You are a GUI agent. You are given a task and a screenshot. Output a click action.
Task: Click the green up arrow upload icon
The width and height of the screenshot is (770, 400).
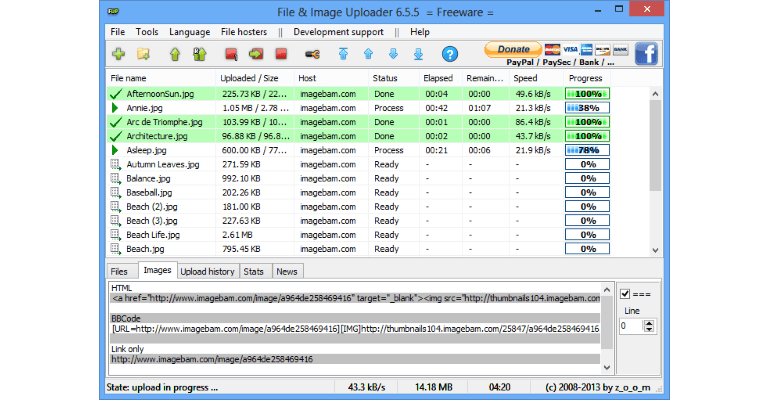174,53
